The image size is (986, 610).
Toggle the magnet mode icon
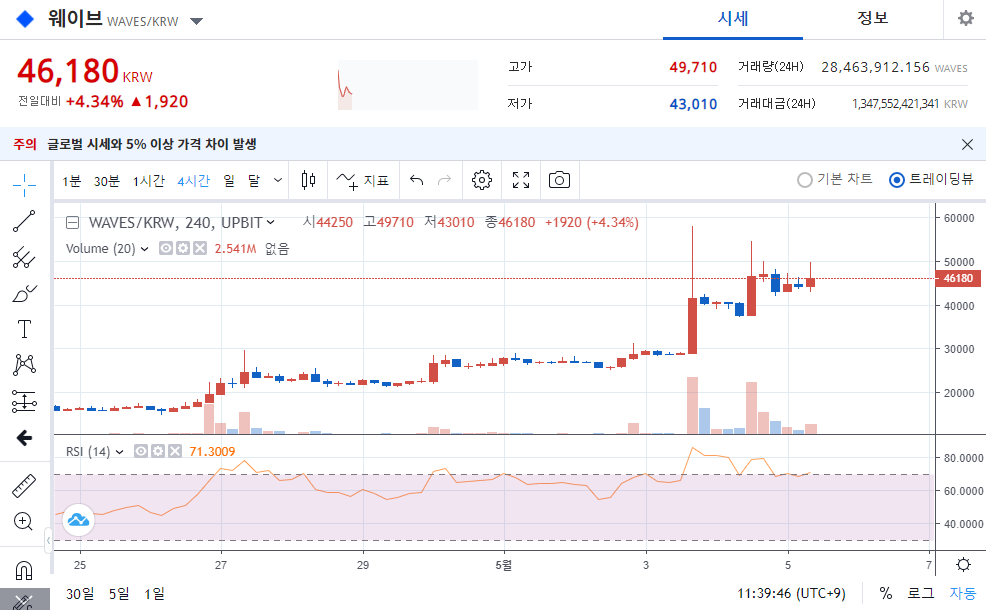click(x=24, y=570)
